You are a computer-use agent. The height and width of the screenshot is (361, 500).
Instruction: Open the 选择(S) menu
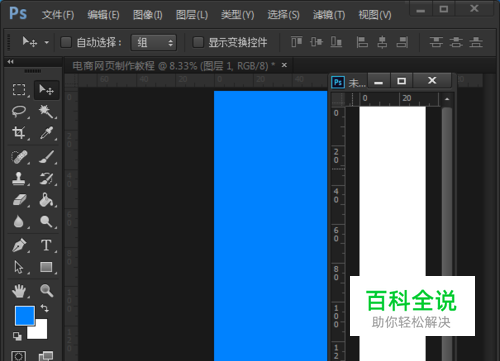(x=283, y=15)
